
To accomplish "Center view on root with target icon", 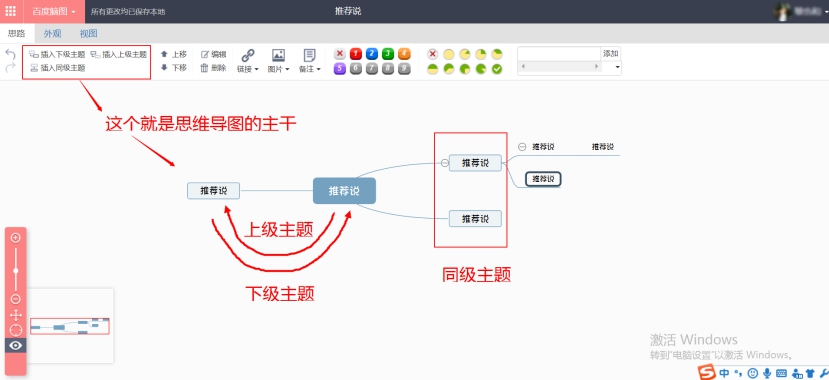I will 15,330.
